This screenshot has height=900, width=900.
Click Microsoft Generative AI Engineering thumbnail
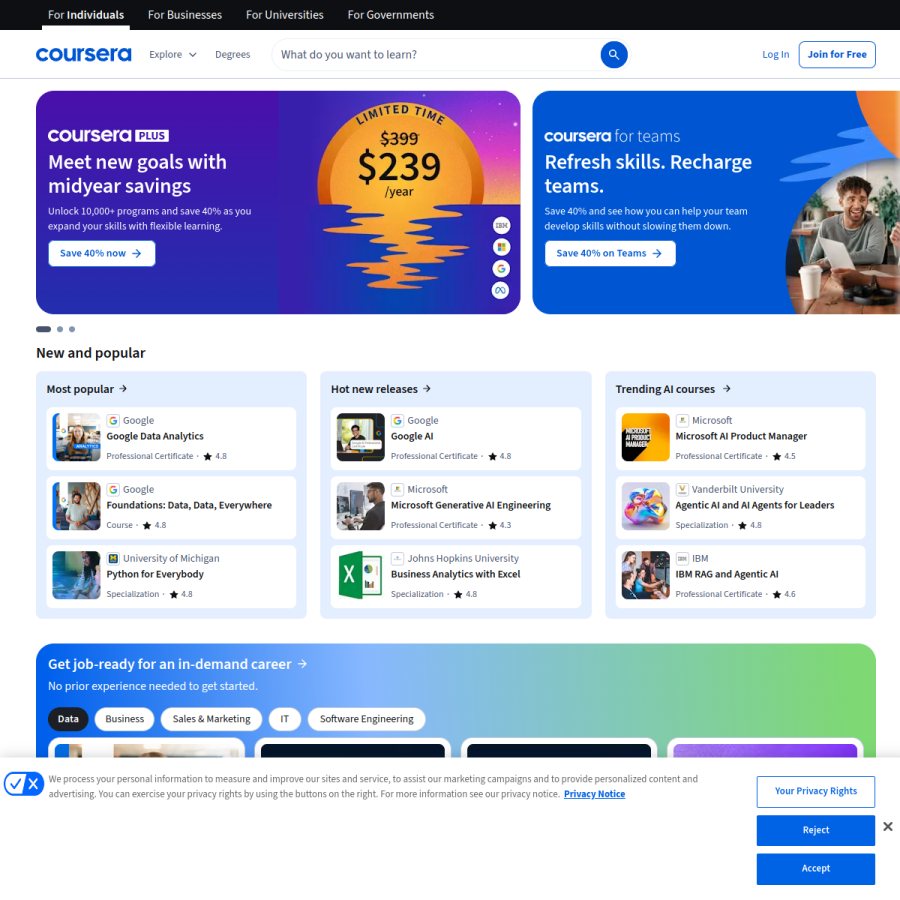tap(360, 506)
